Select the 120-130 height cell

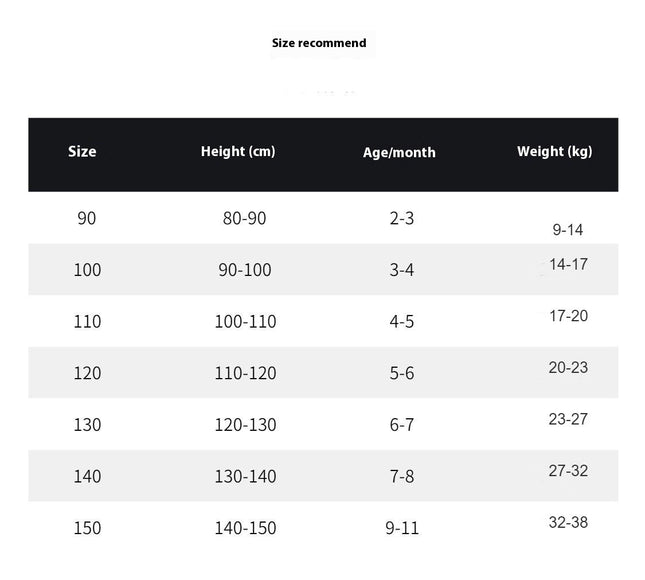246,425
